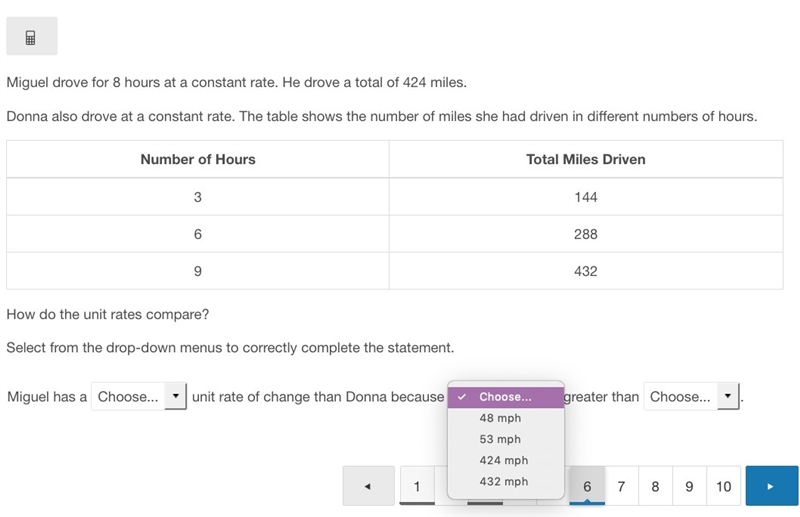The image size is (800, 517).
Task: Jump to question 1
Action: click(417, 486)
